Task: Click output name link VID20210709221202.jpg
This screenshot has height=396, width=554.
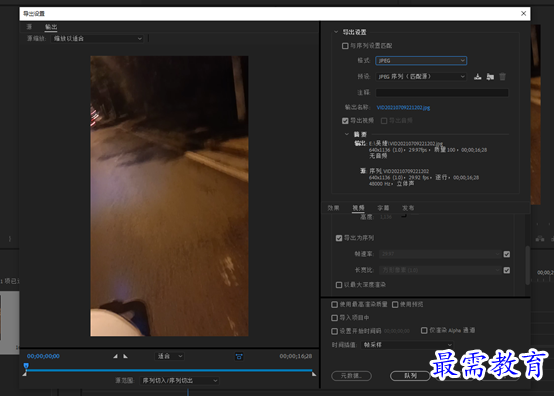Action: coord(403,108)
